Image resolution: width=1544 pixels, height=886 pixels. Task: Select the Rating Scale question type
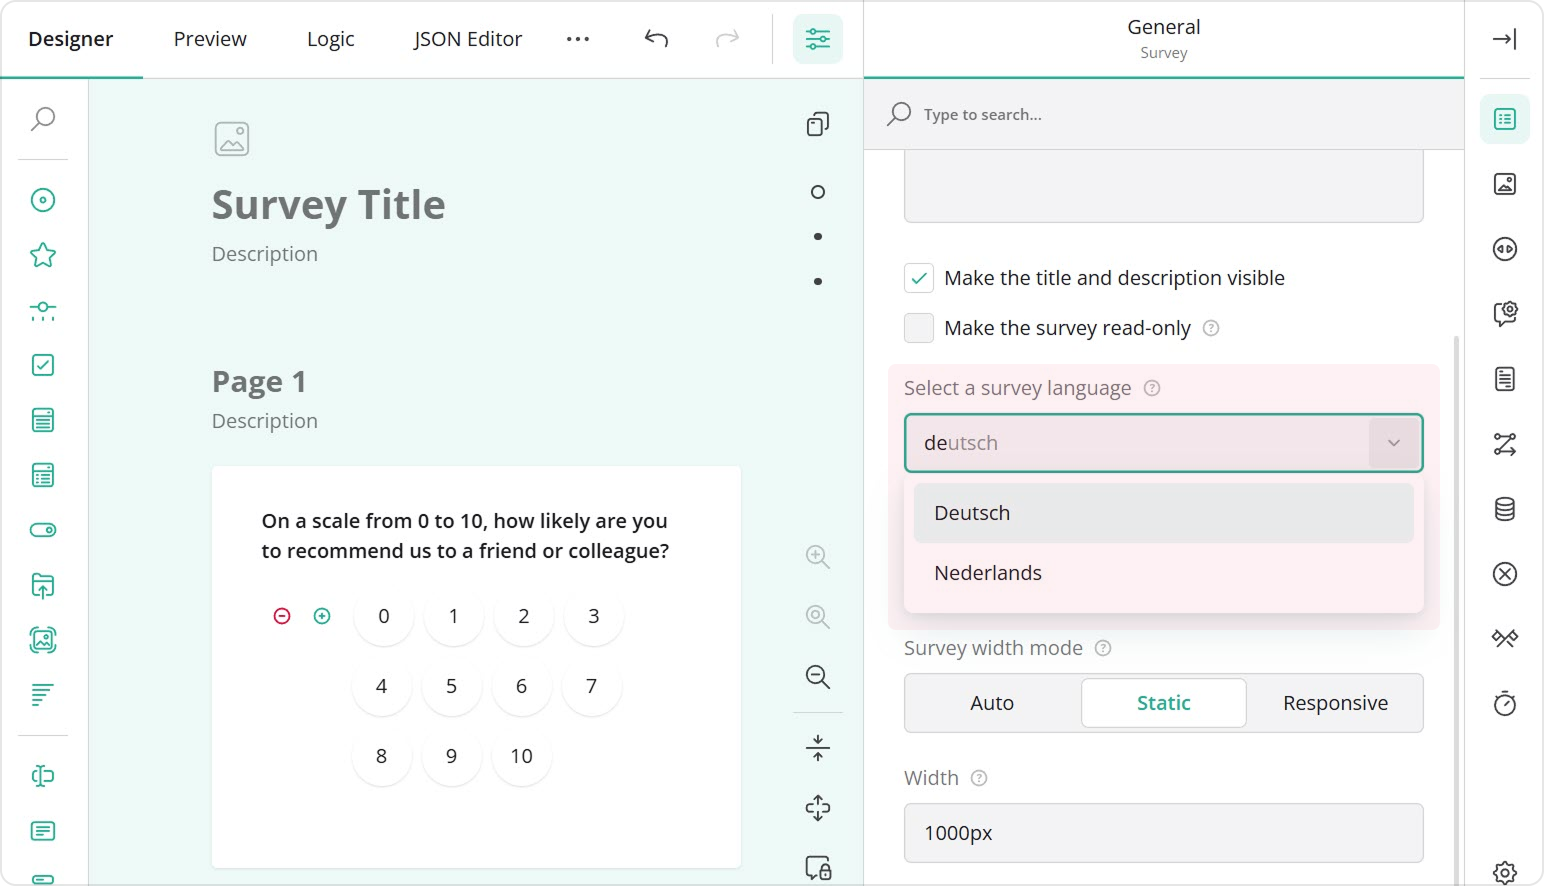(x=42, y=254)
